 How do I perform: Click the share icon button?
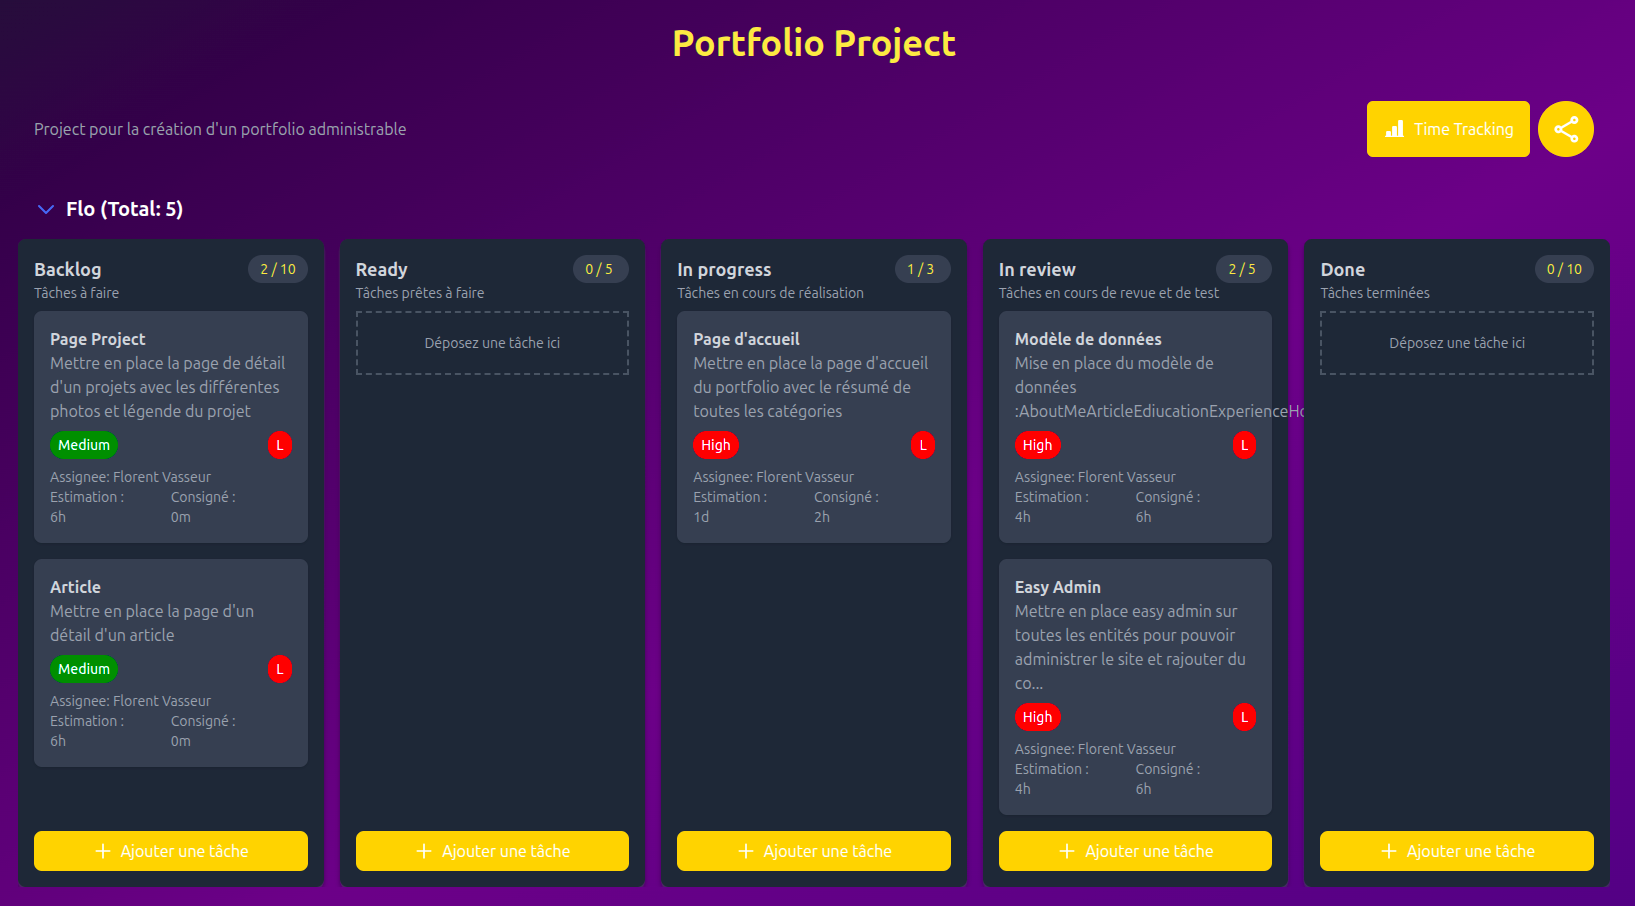1565,129
